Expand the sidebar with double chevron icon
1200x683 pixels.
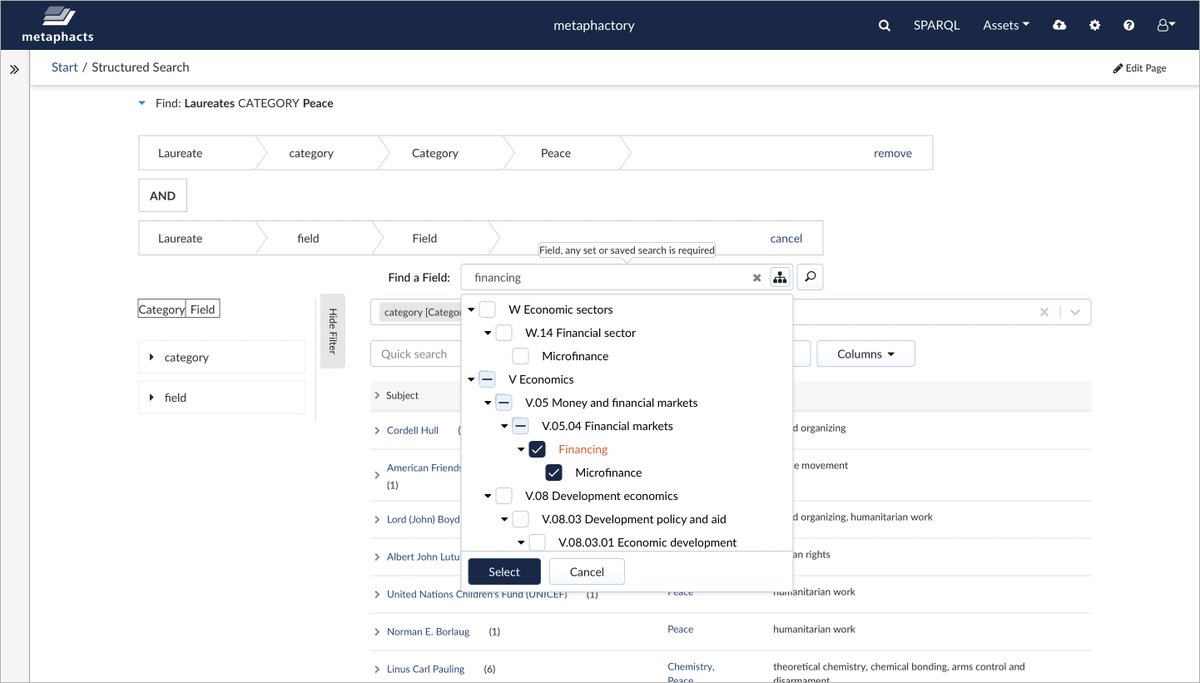15,69
